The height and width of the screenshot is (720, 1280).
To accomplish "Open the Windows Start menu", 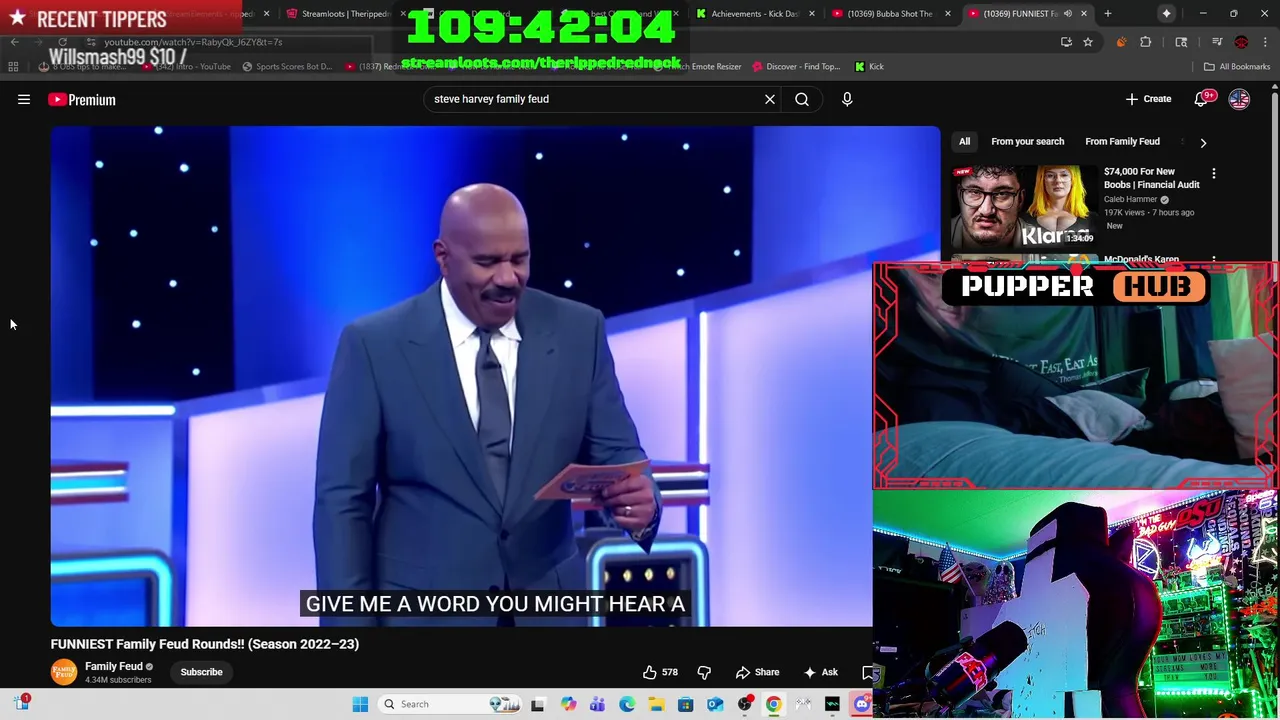I will pos(360,704).
